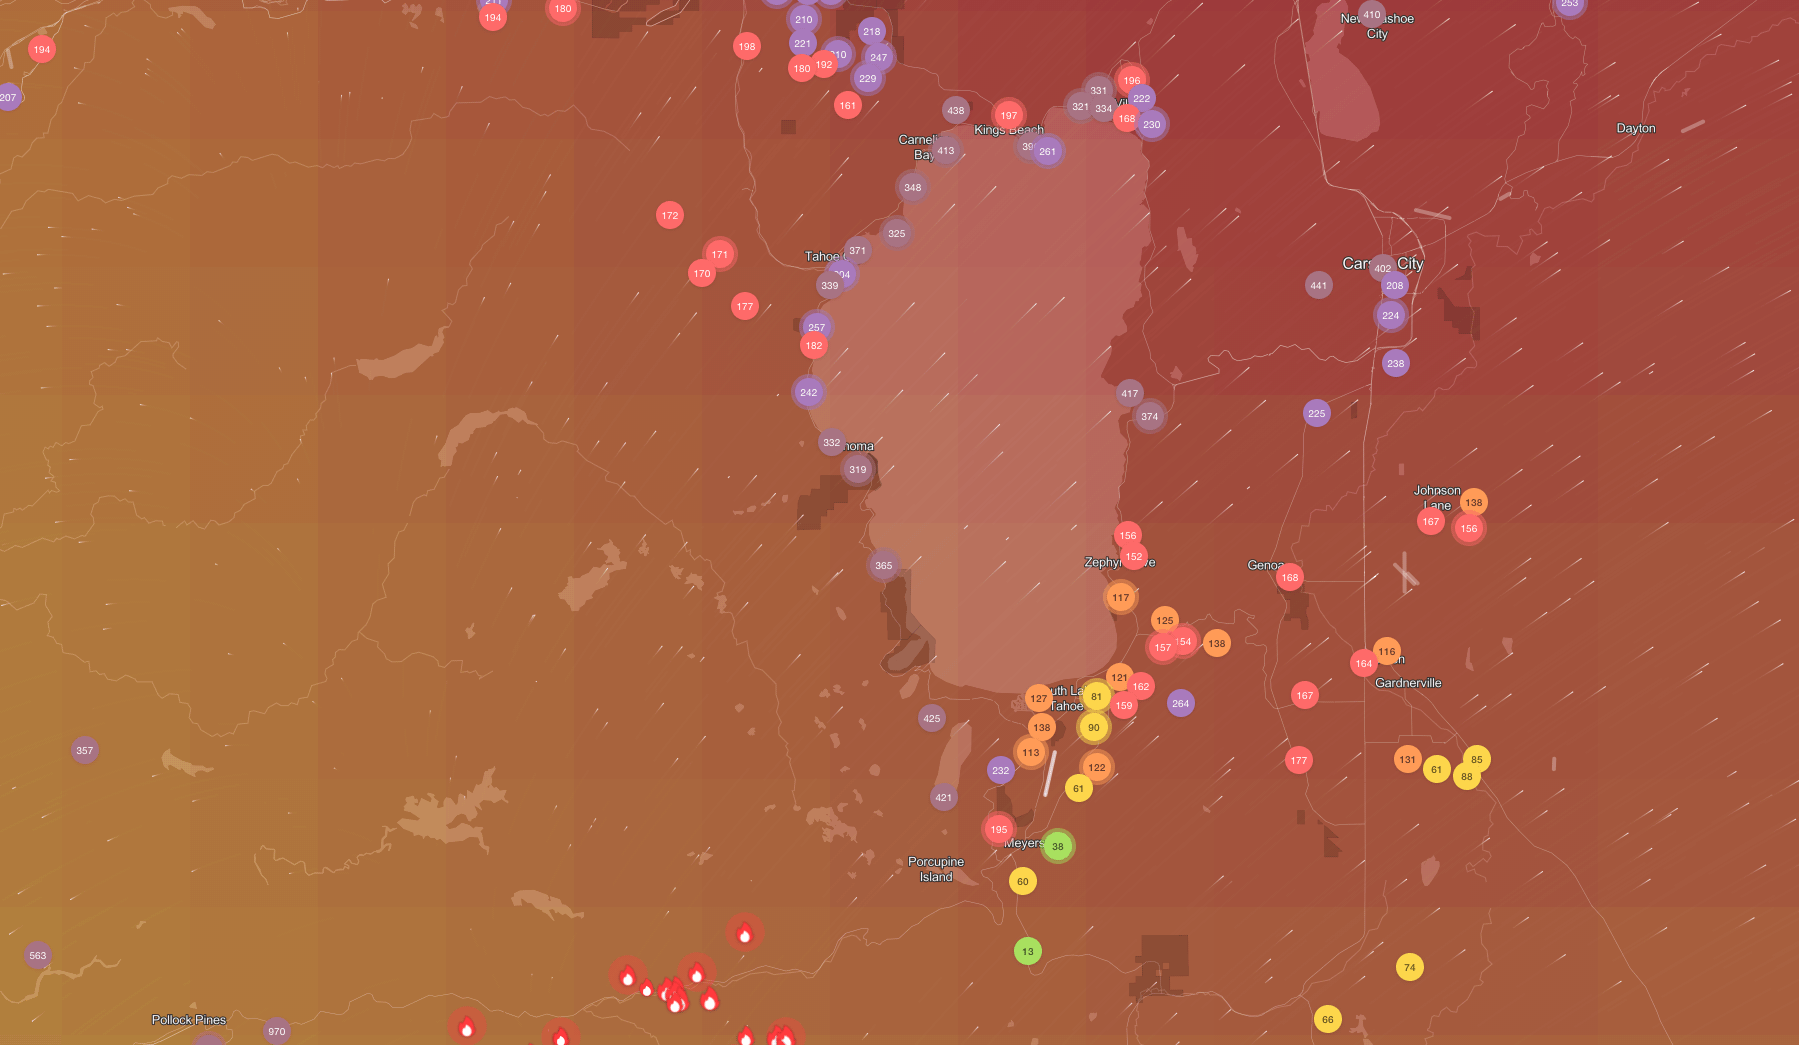Open the red sensor marker reading 170
This screenshot has height=1045, width=1799.
click(x=702, y=273)
